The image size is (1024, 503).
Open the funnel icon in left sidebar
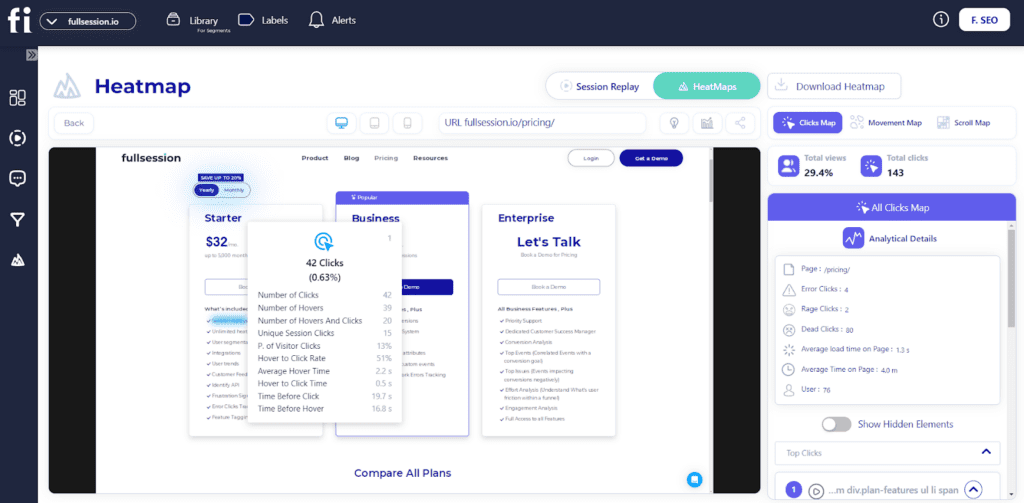[17, 220]
